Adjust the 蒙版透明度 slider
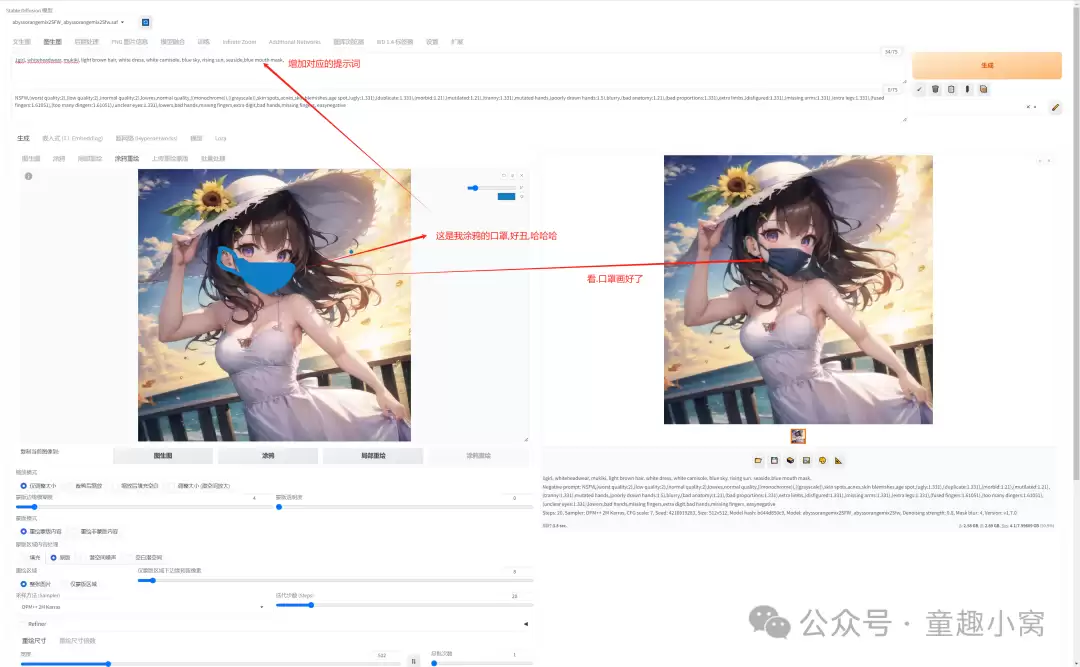This screenshot has height=667, width=1080. click(x=404, y=506)
